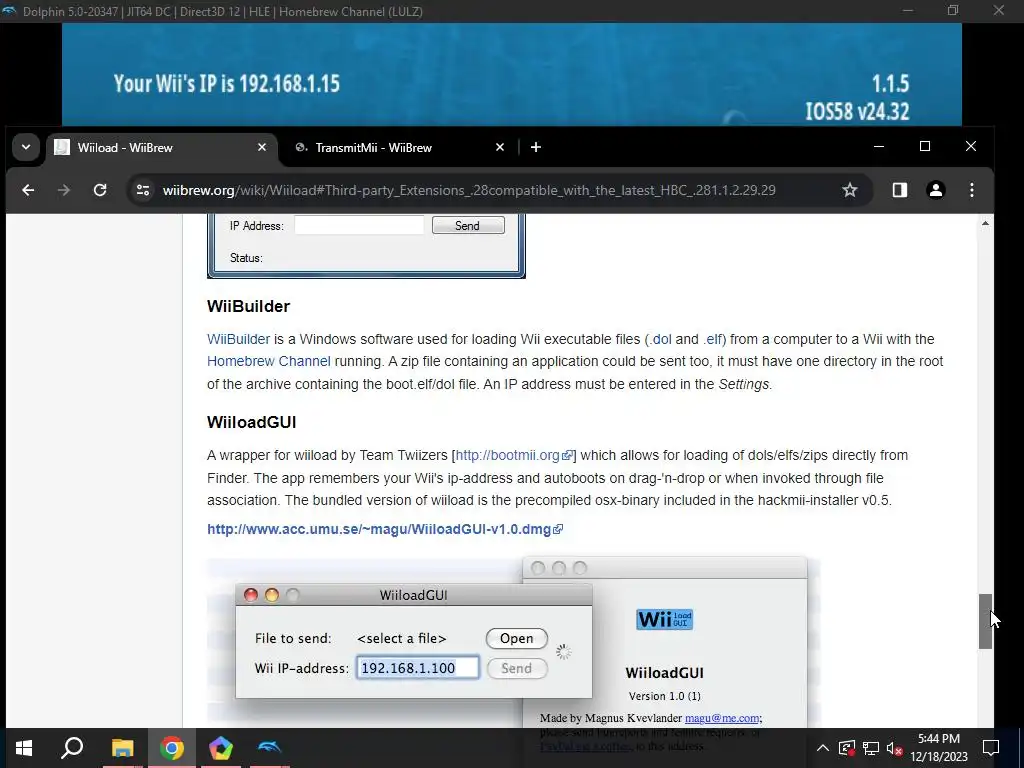
Task: Maximize the Chrome window
Action: (925, 146)
